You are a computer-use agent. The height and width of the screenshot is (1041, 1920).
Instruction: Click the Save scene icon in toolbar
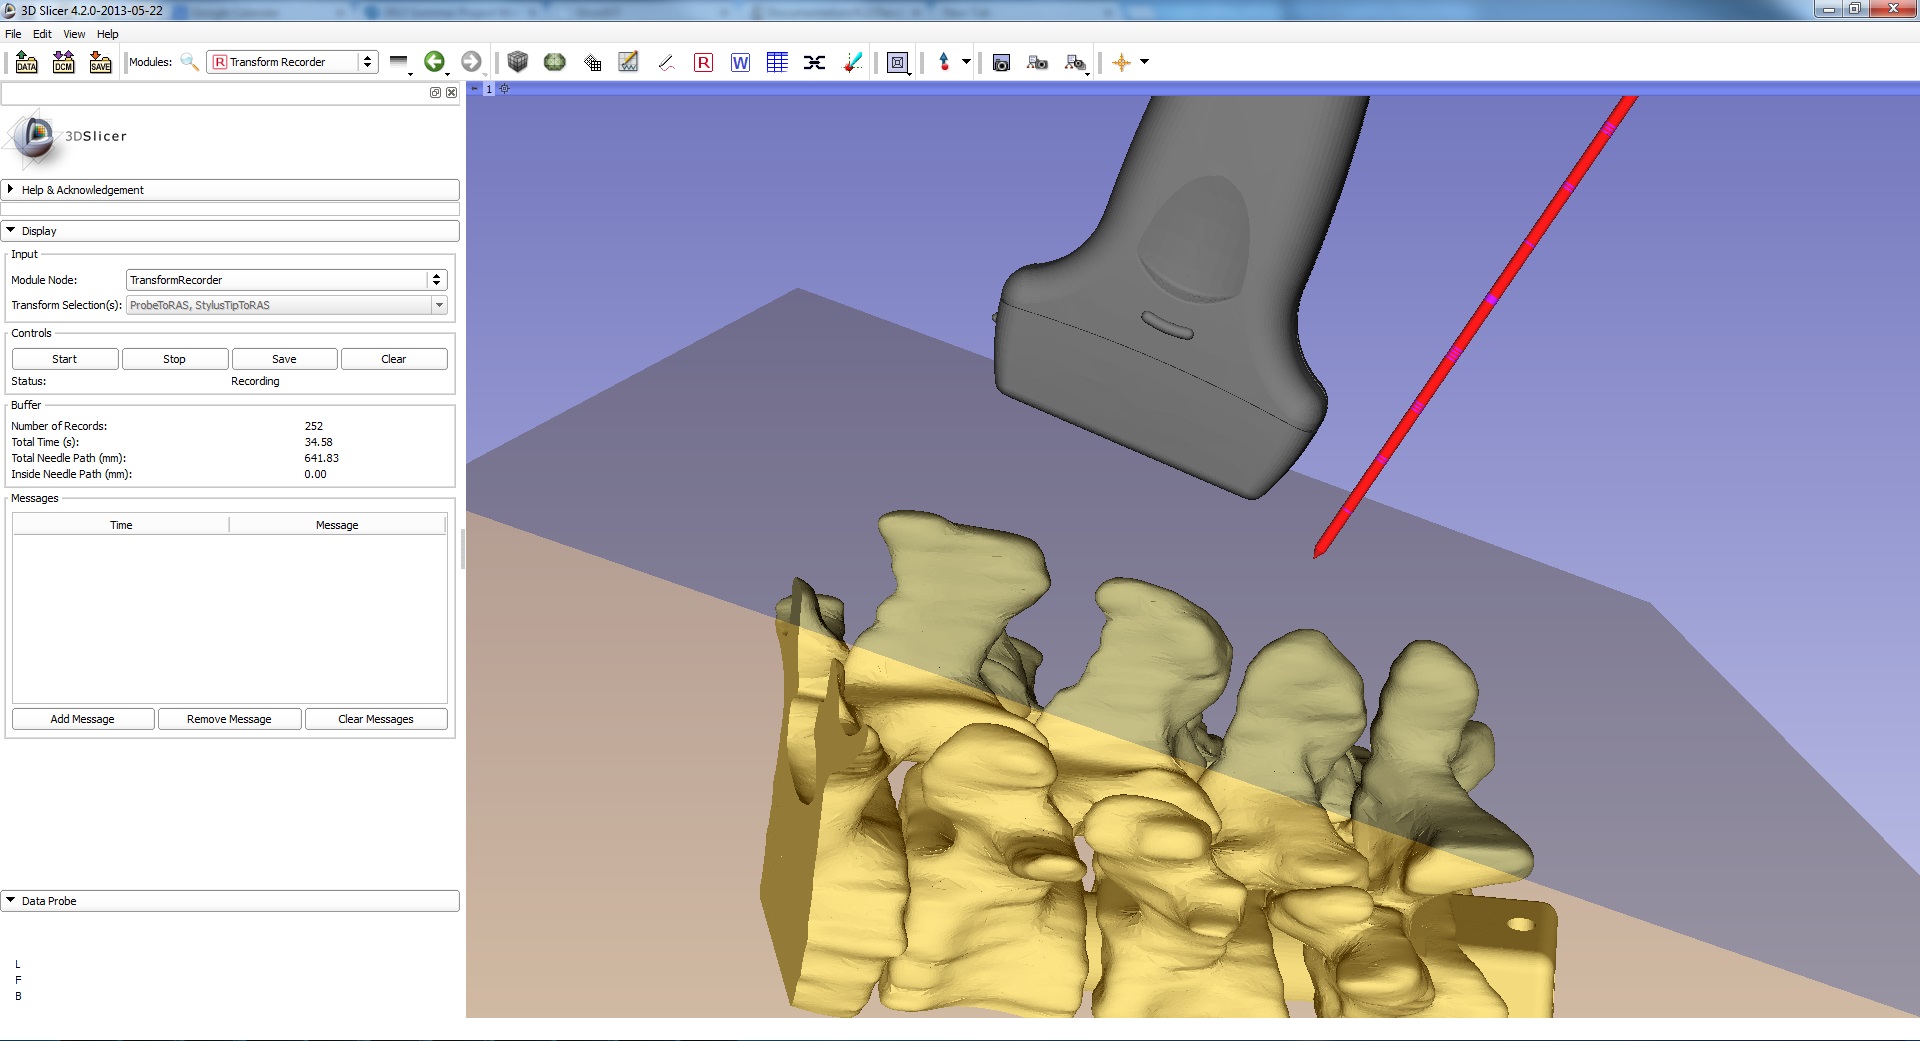100,63
